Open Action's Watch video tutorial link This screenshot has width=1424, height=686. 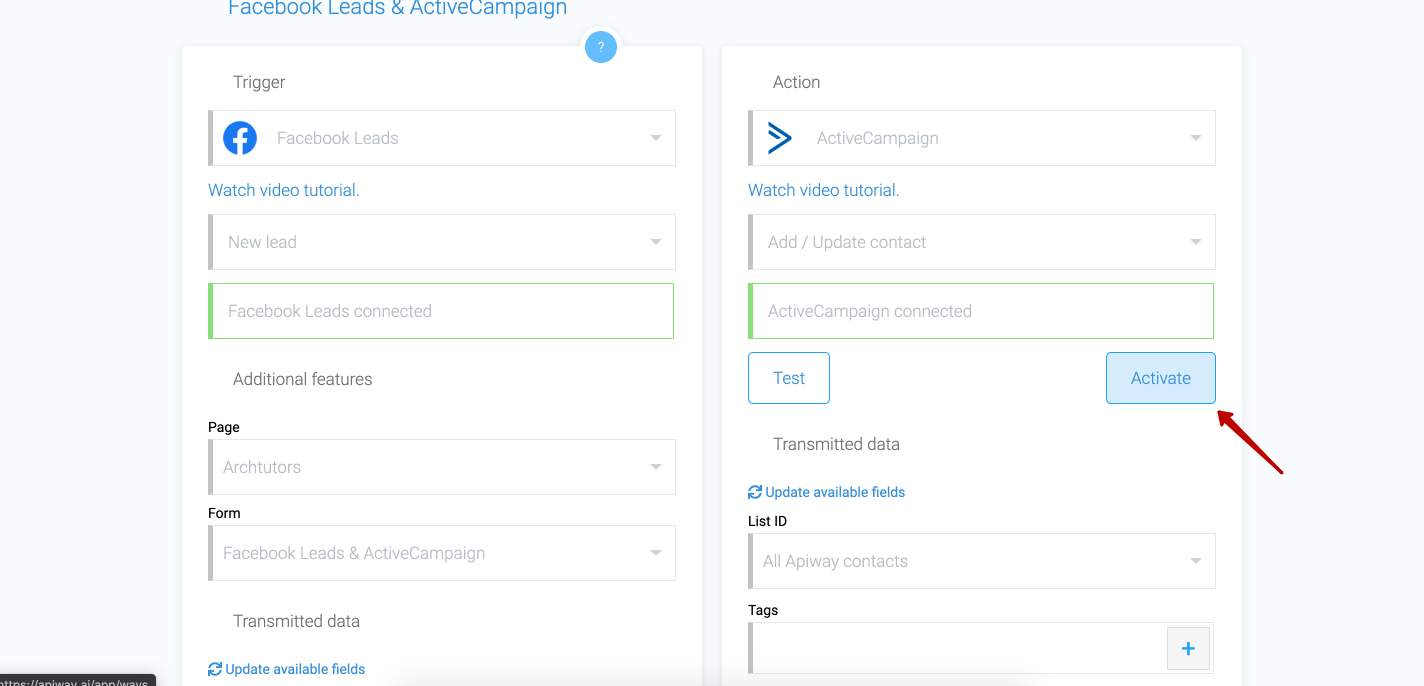824,190
